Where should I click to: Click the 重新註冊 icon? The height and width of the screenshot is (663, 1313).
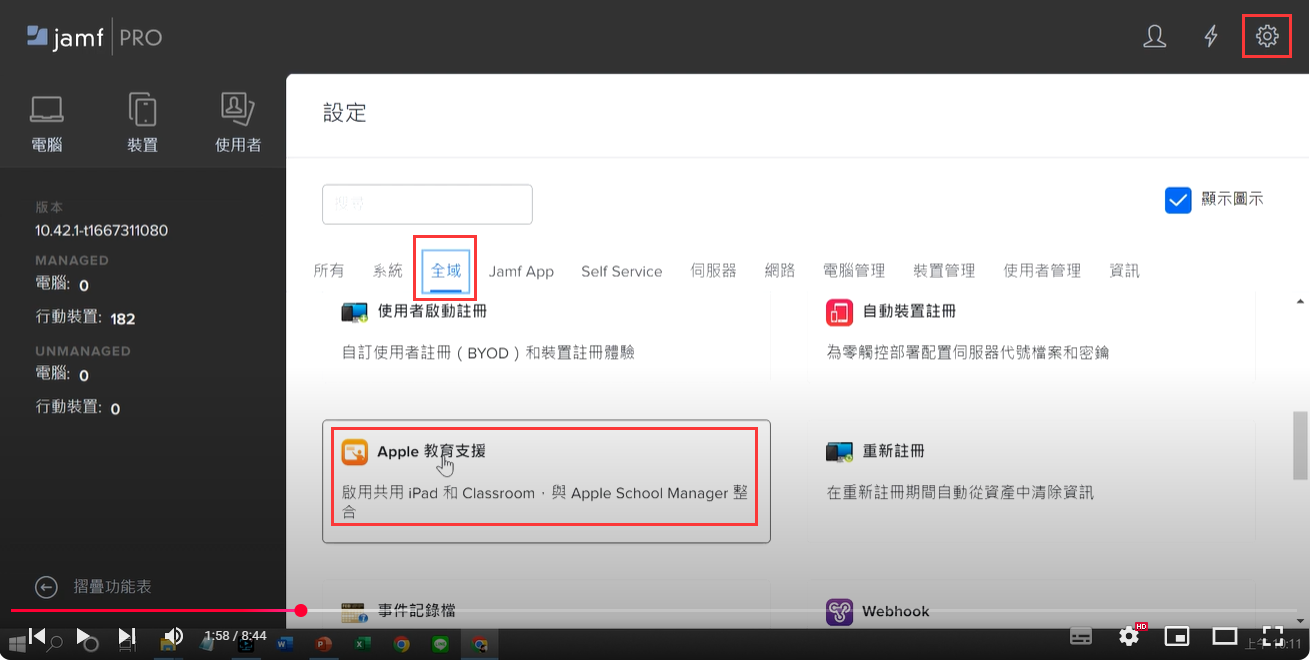click(x=840, y=452)
